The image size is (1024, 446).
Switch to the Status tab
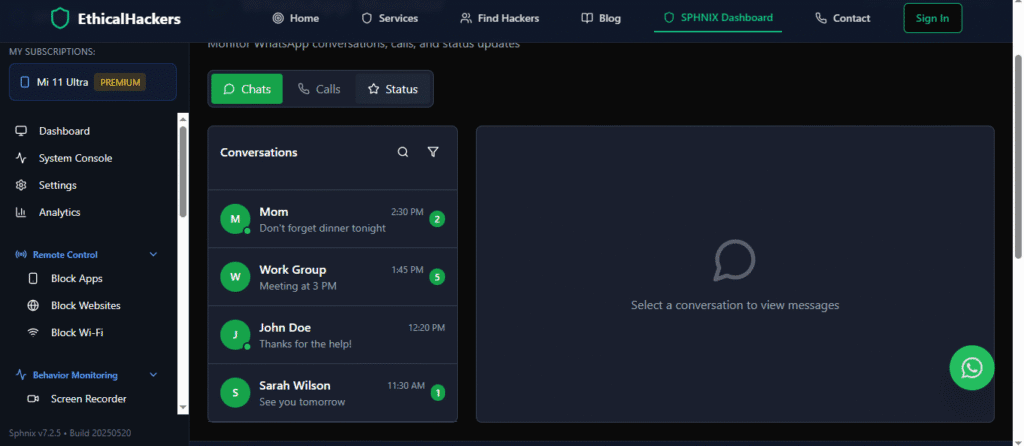click(392, 89)
